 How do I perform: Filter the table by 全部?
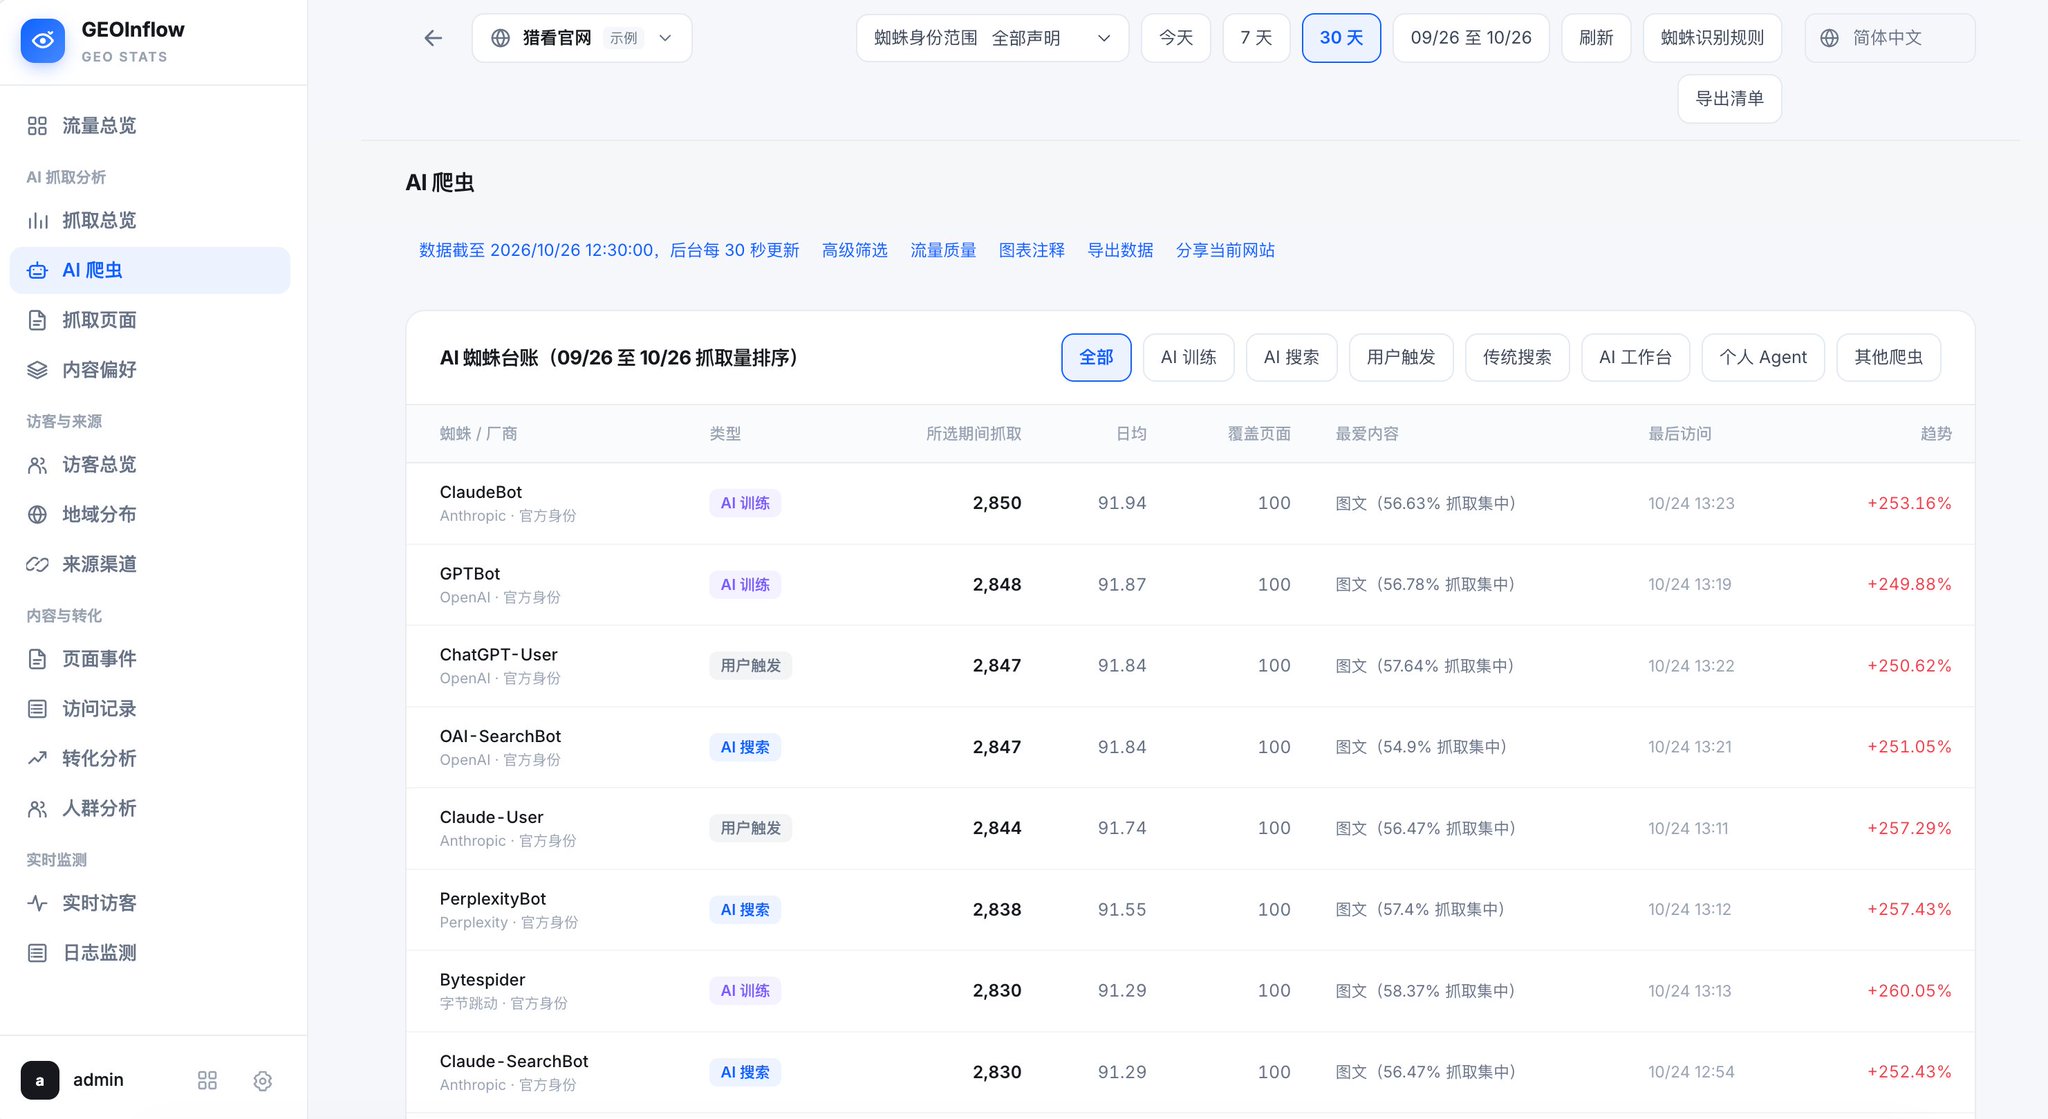click(x=1096, y=357)
